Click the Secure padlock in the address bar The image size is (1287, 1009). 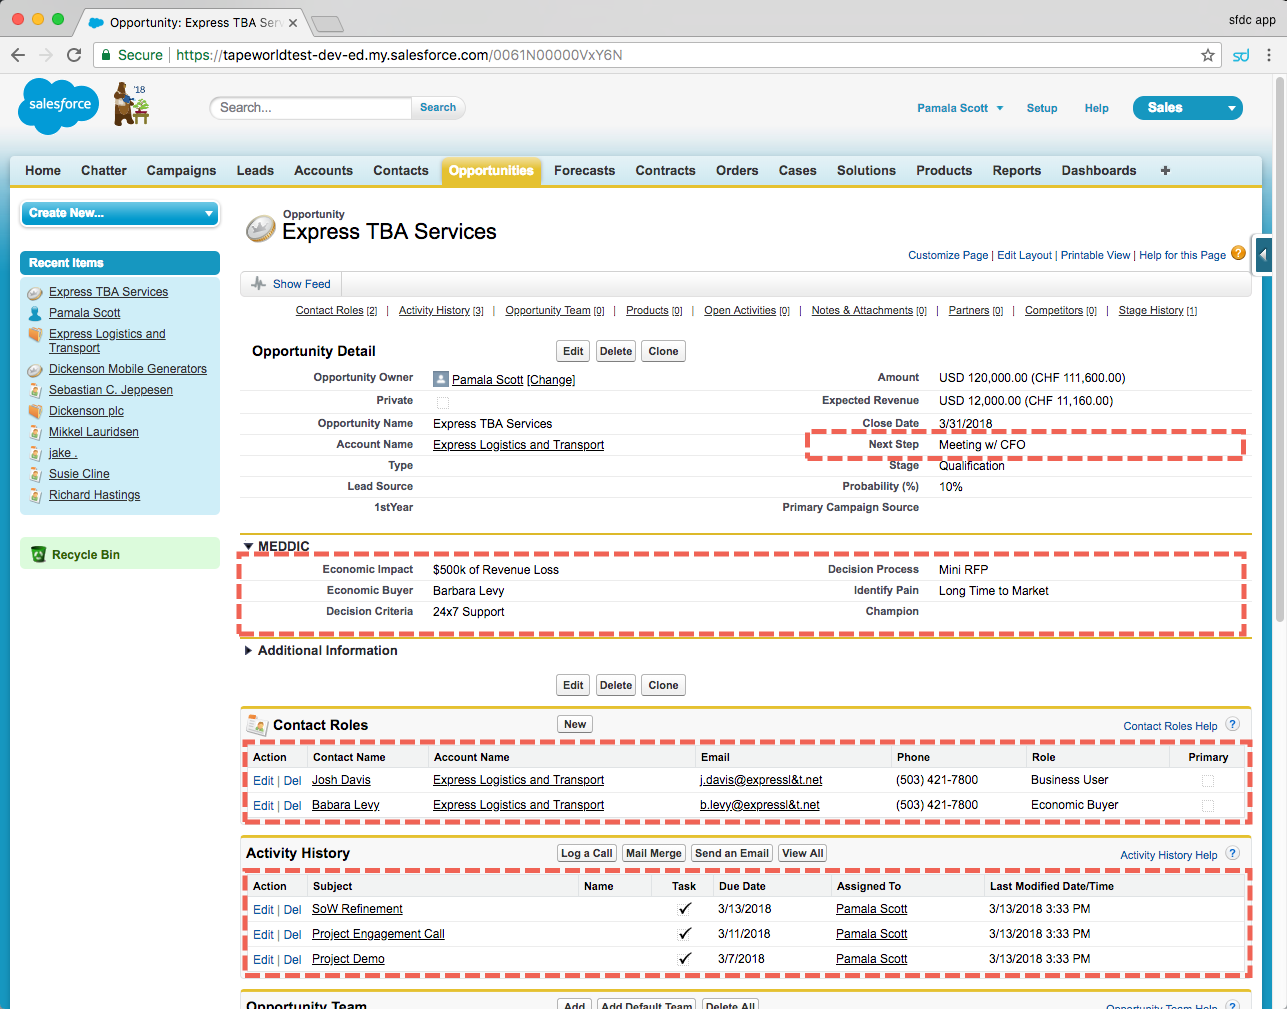tap(105, 55)
